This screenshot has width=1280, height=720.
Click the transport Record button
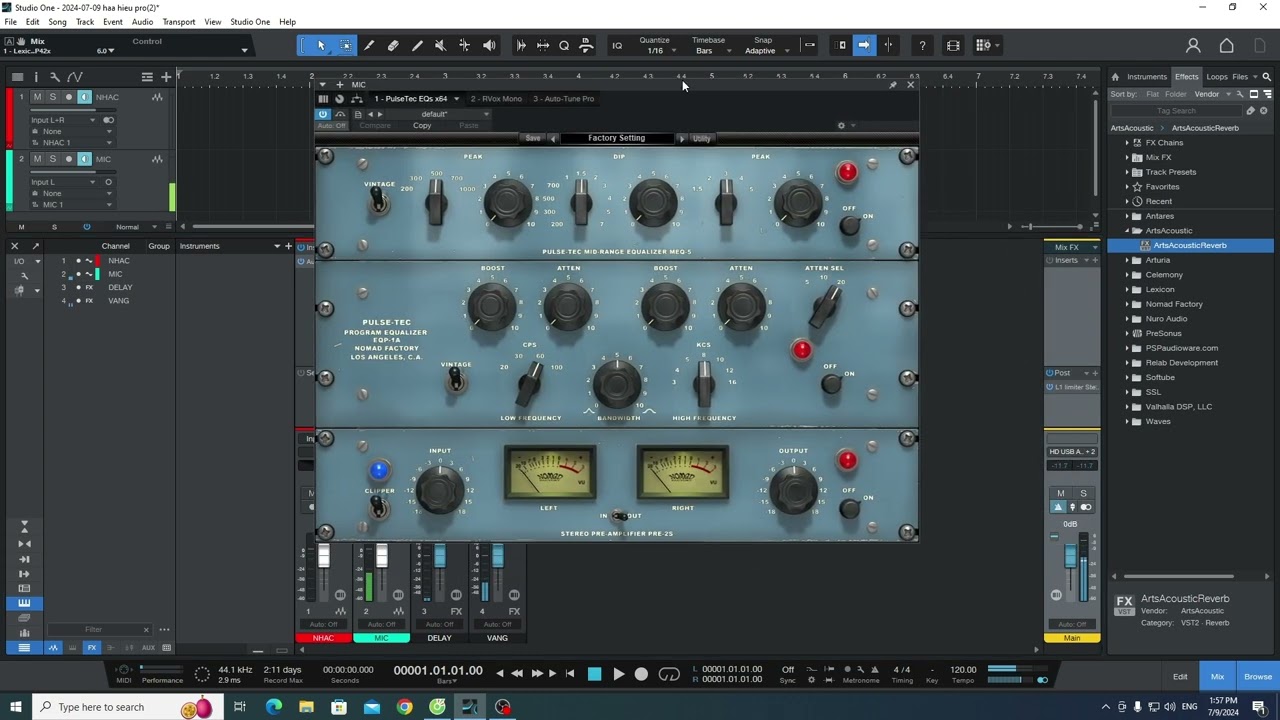(642, 674)
